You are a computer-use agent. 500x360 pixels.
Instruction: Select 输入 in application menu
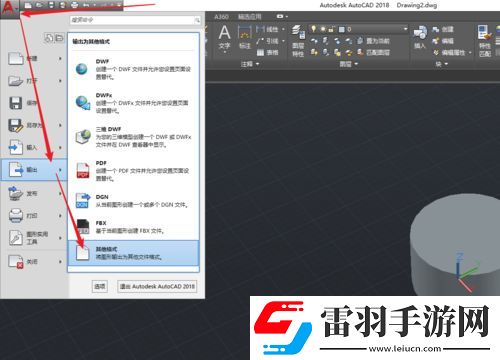pos(33,147)
